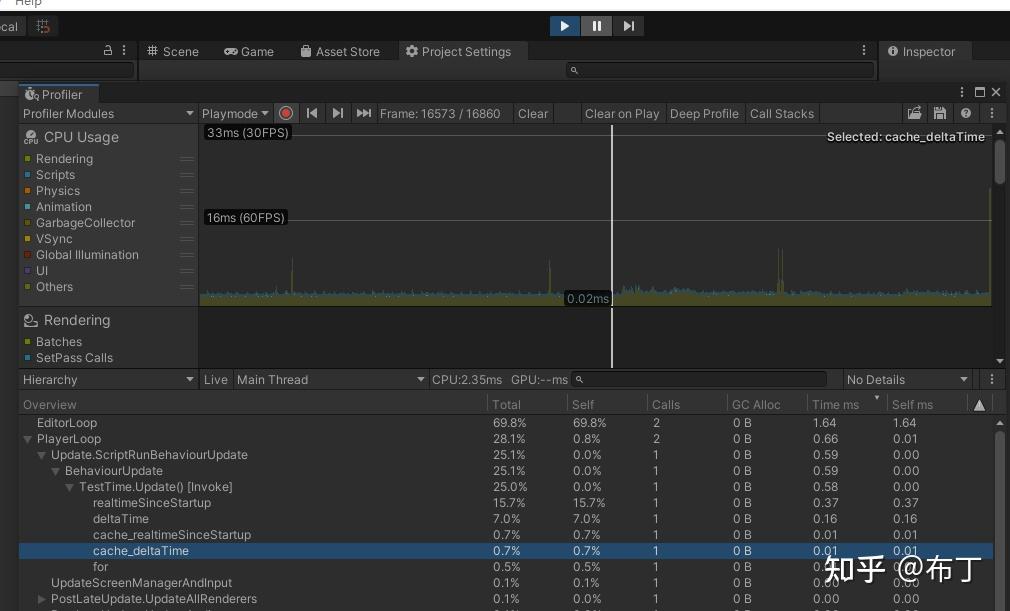Screen dimensions: 1010x611
Task: Click the Rendering module icon
Action: (x=31, y=320)
